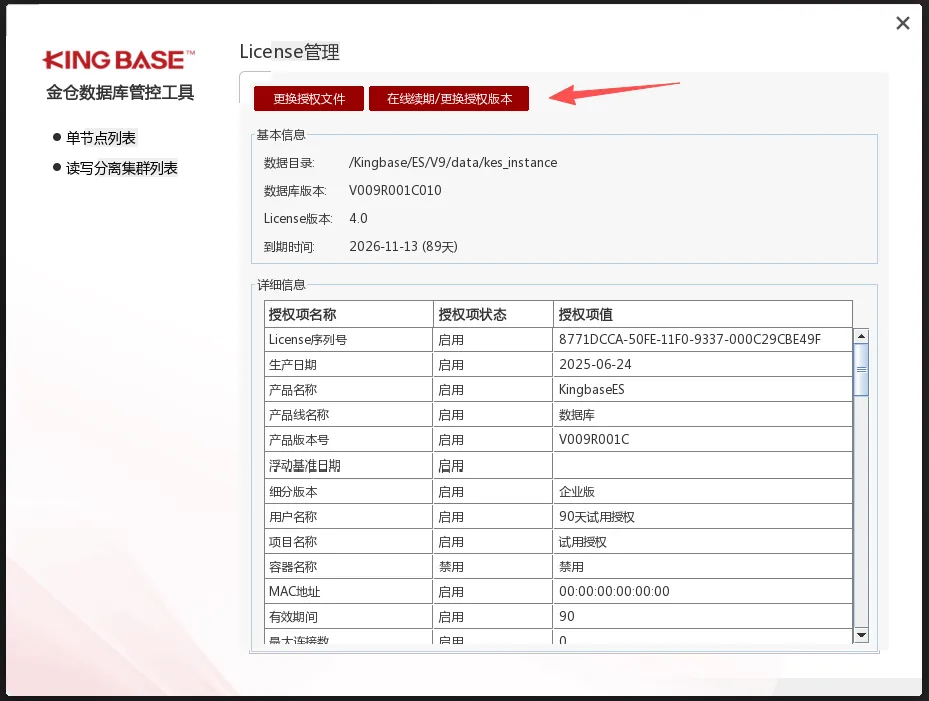Select the 试用授权 value cell

[703, 541]
